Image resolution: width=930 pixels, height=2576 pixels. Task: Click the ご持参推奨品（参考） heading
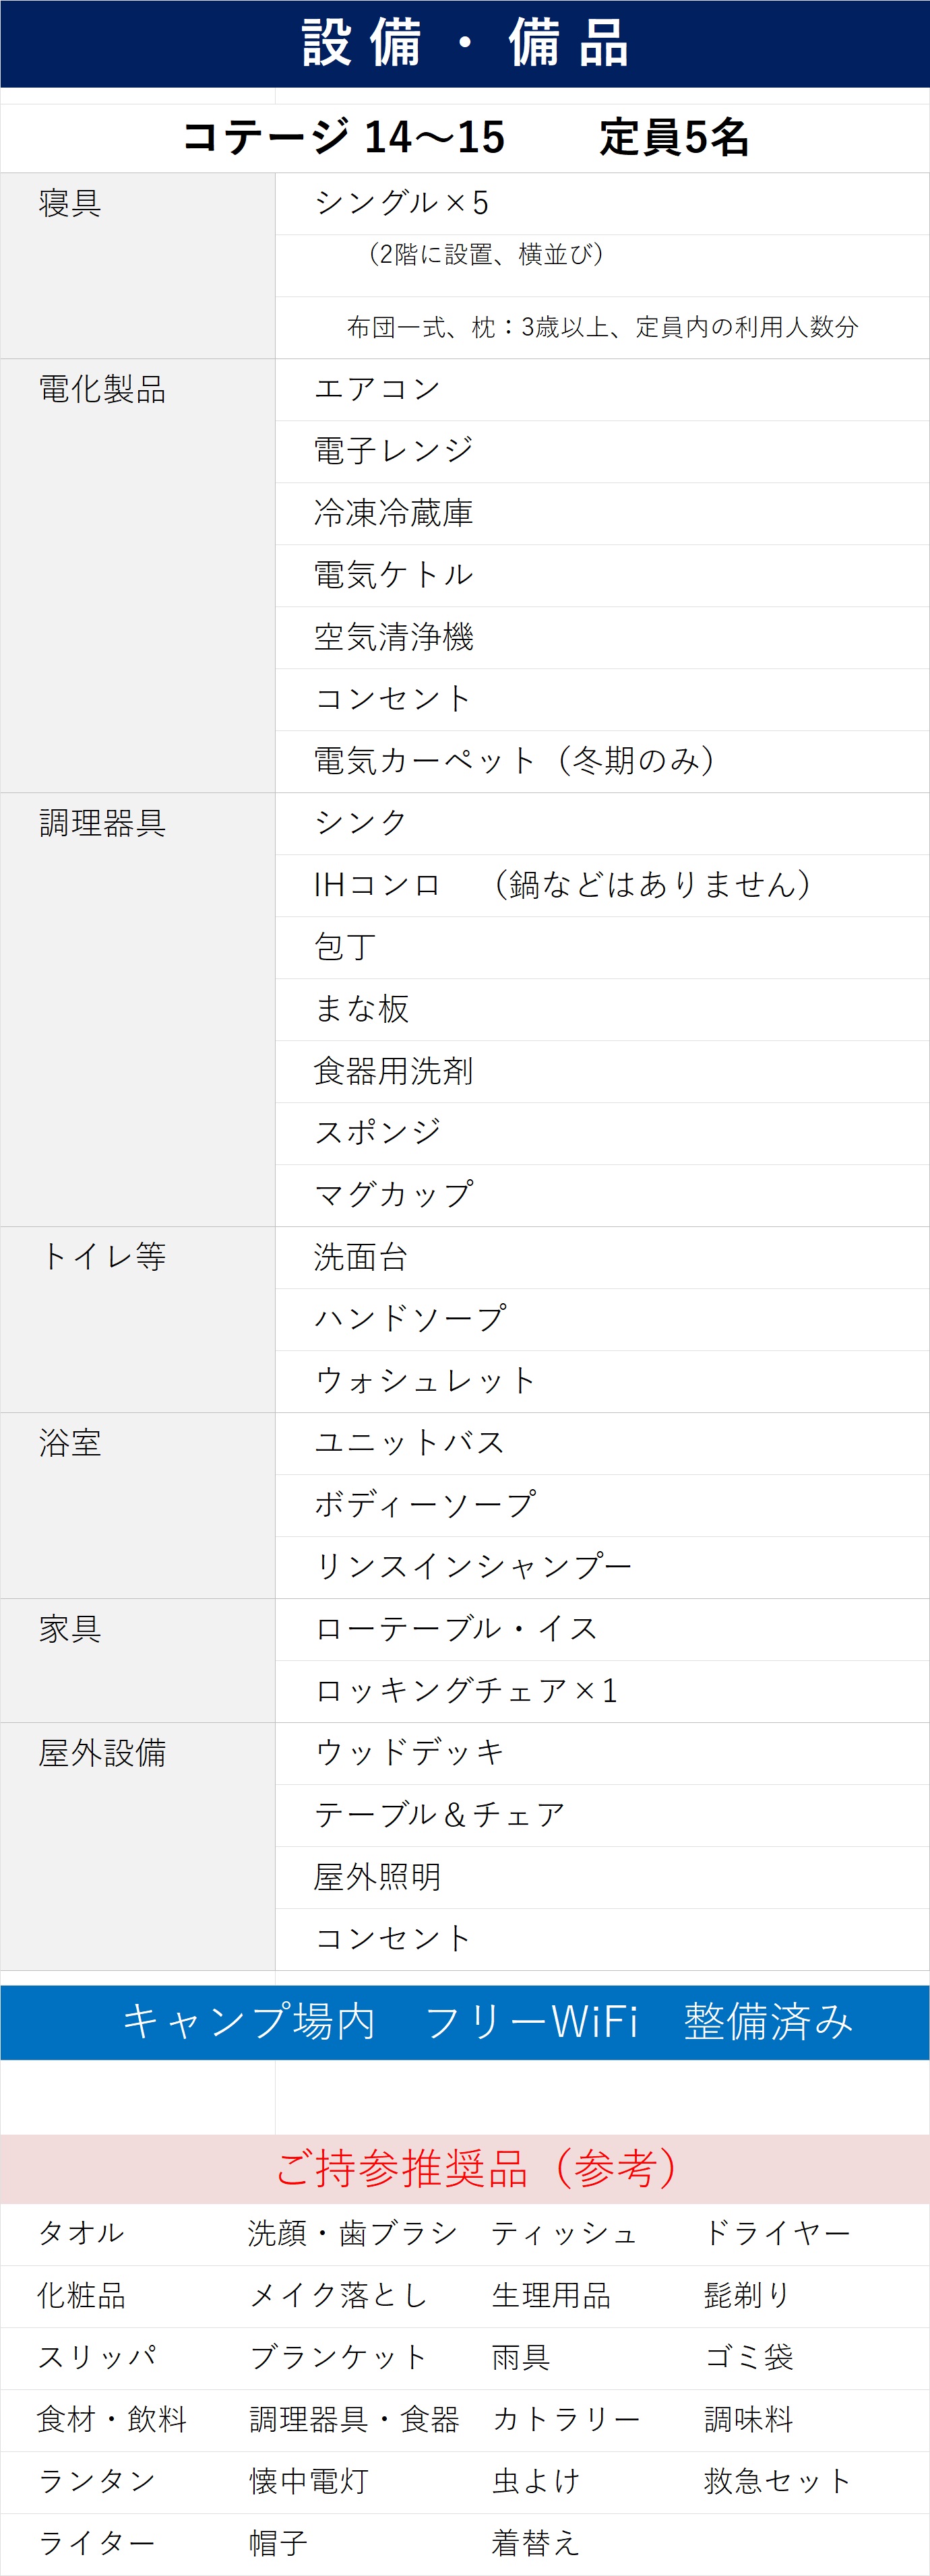pyautogui.click(x=477, y=2167)
